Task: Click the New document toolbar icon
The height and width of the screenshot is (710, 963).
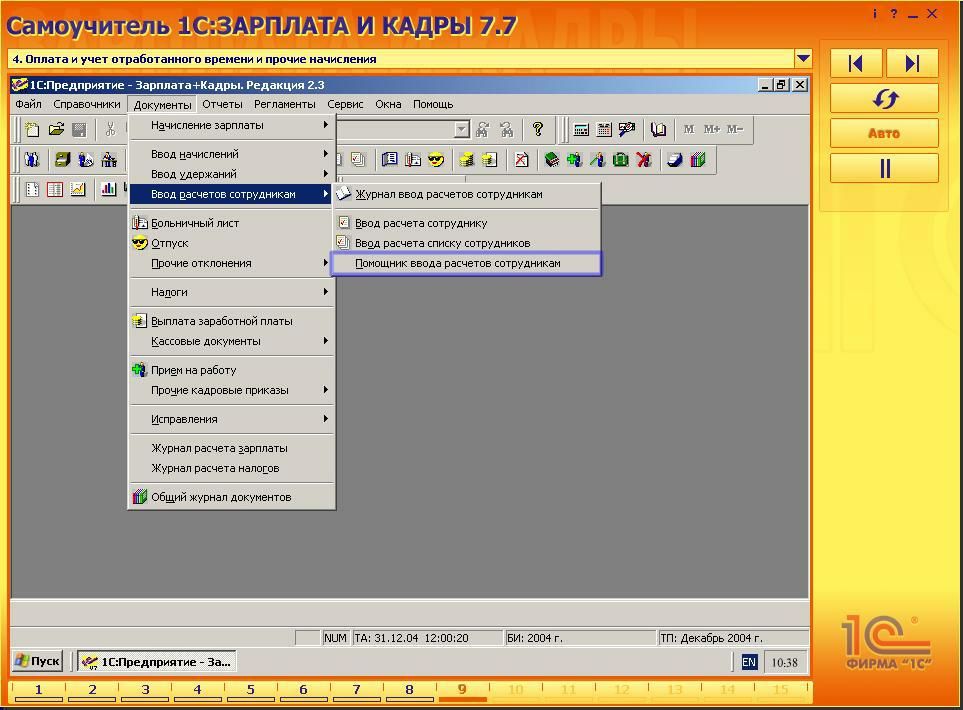Action: click(32, 129)
